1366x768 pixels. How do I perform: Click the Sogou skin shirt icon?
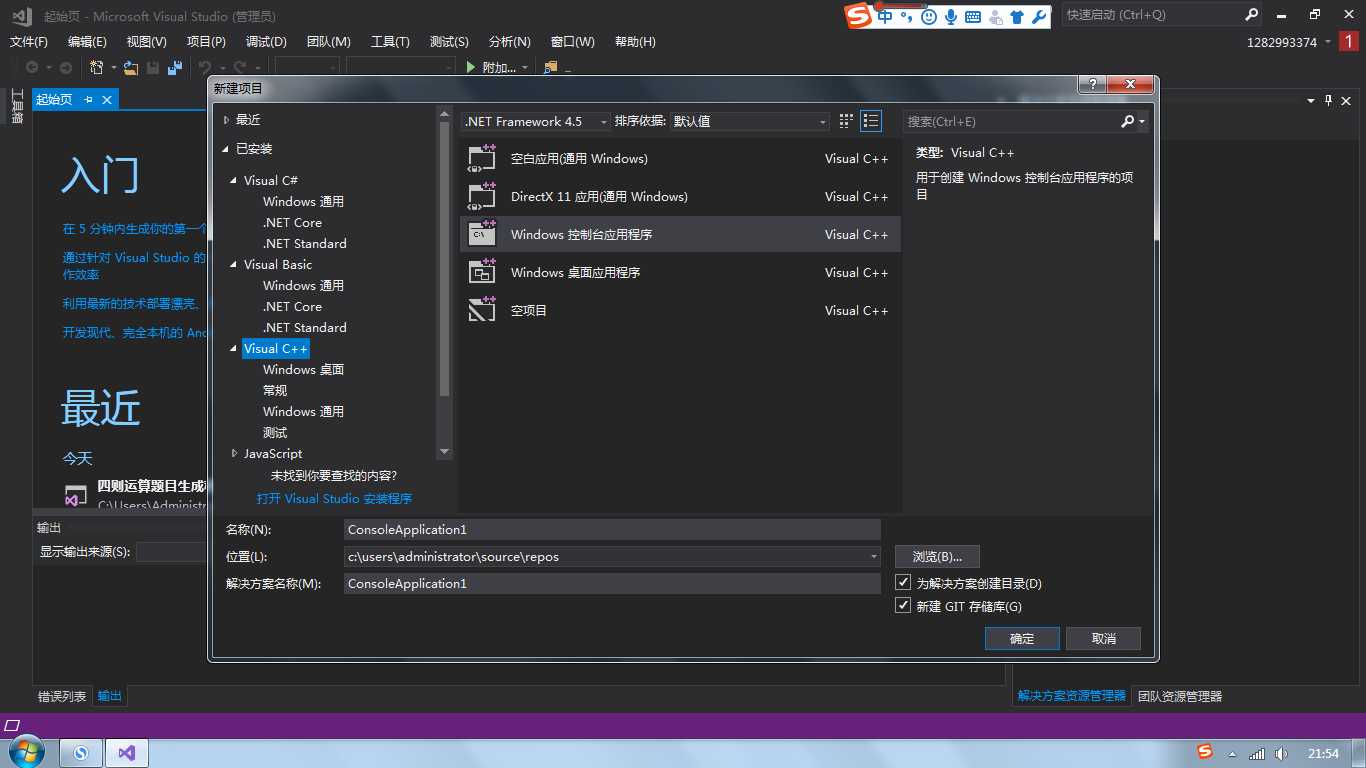[x=1017, y=17]
